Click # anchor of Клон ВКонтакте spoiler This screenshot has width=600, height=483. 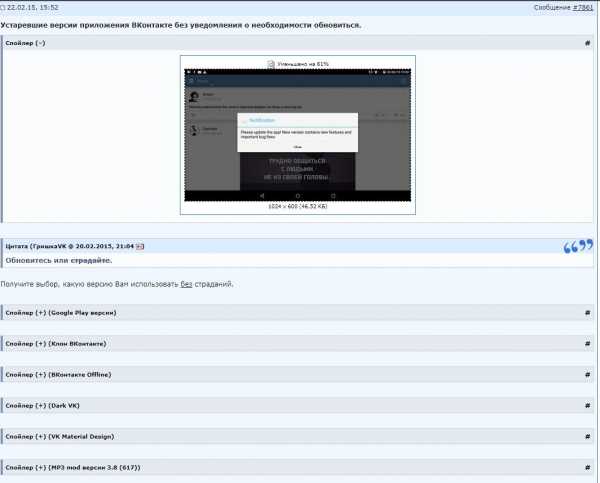[x=587, y=344]
